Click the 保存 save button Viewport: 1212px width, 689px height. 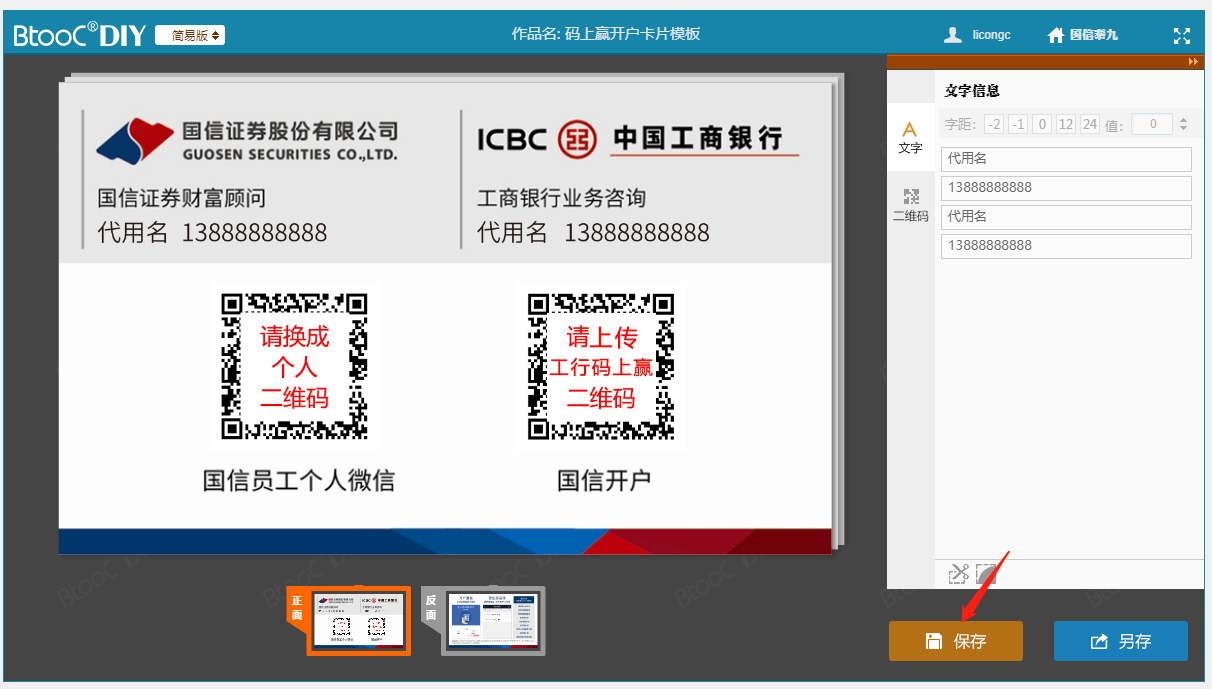point(956,641)
